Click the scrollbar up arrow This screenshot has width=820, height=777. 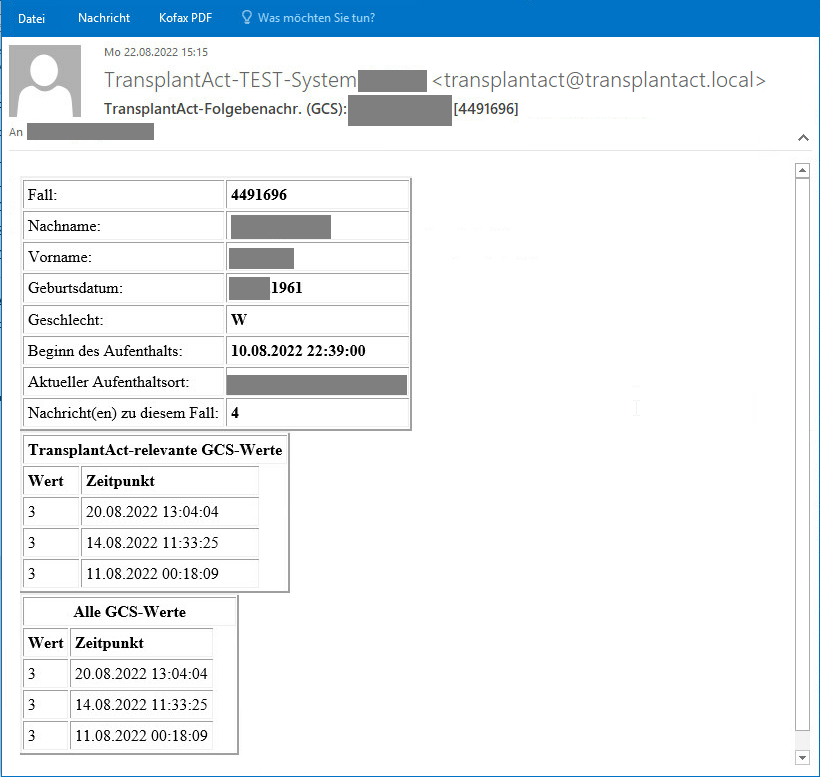coord(801,171)
